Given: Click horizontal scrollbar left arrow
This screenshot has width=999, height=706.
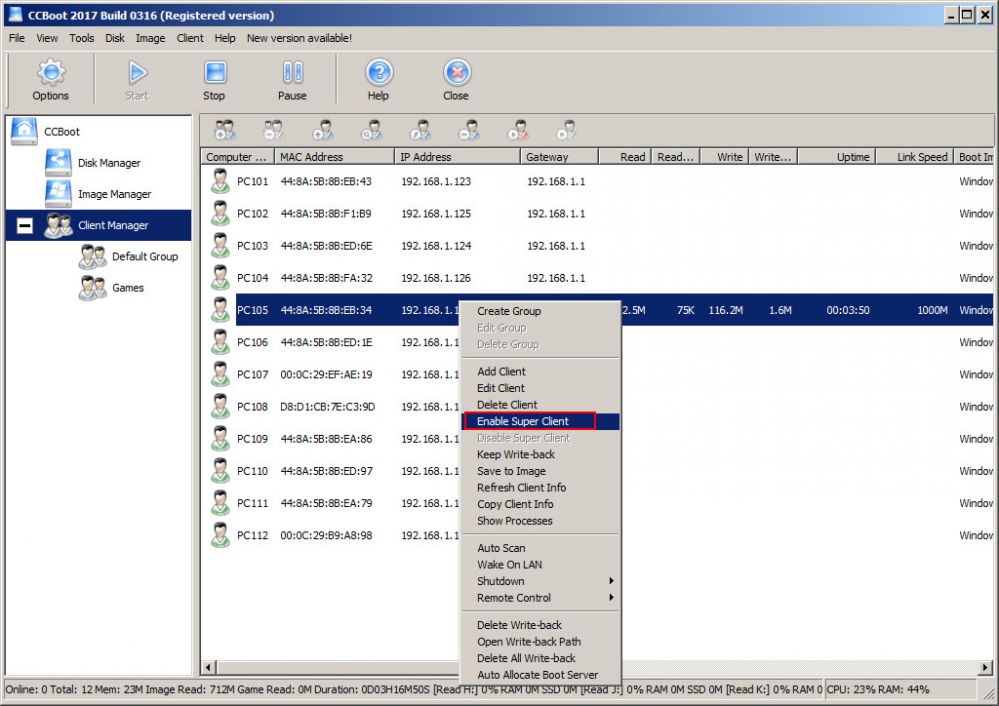Looking at the screenshot, I should pyautogui.click(x=208, y=667).
